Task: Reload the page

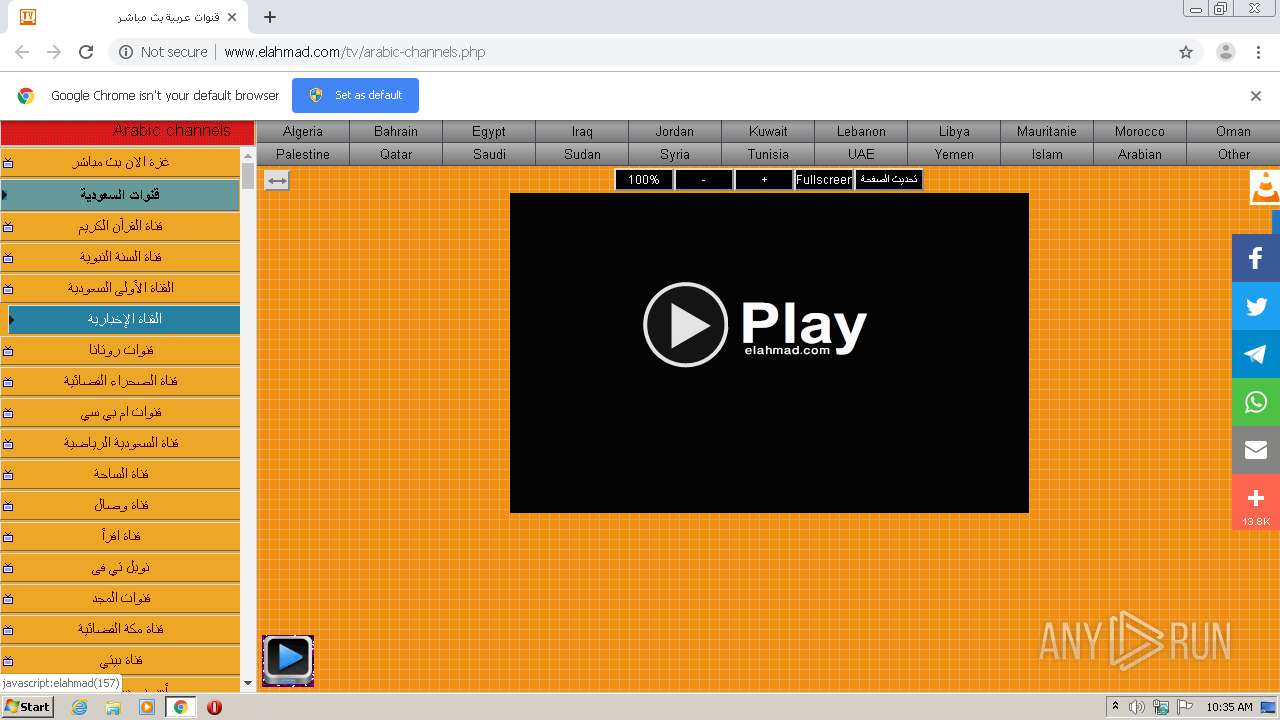Action: click(x=86, y=52)
